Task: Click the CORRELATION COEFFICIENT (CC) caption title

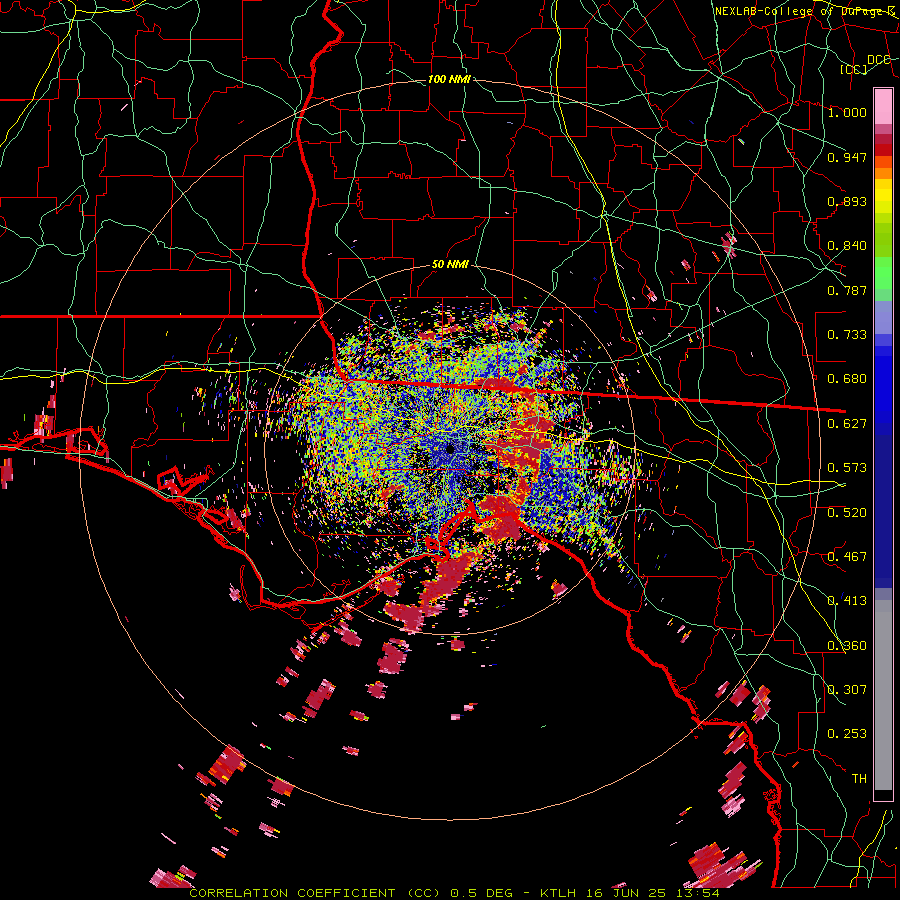Action: 315,893
